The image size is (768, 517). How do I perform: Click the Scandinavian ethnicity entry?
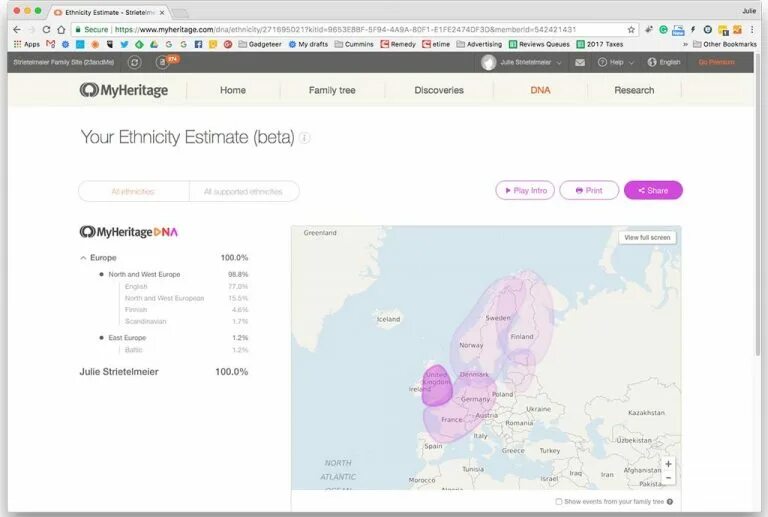tap(186, 322)
